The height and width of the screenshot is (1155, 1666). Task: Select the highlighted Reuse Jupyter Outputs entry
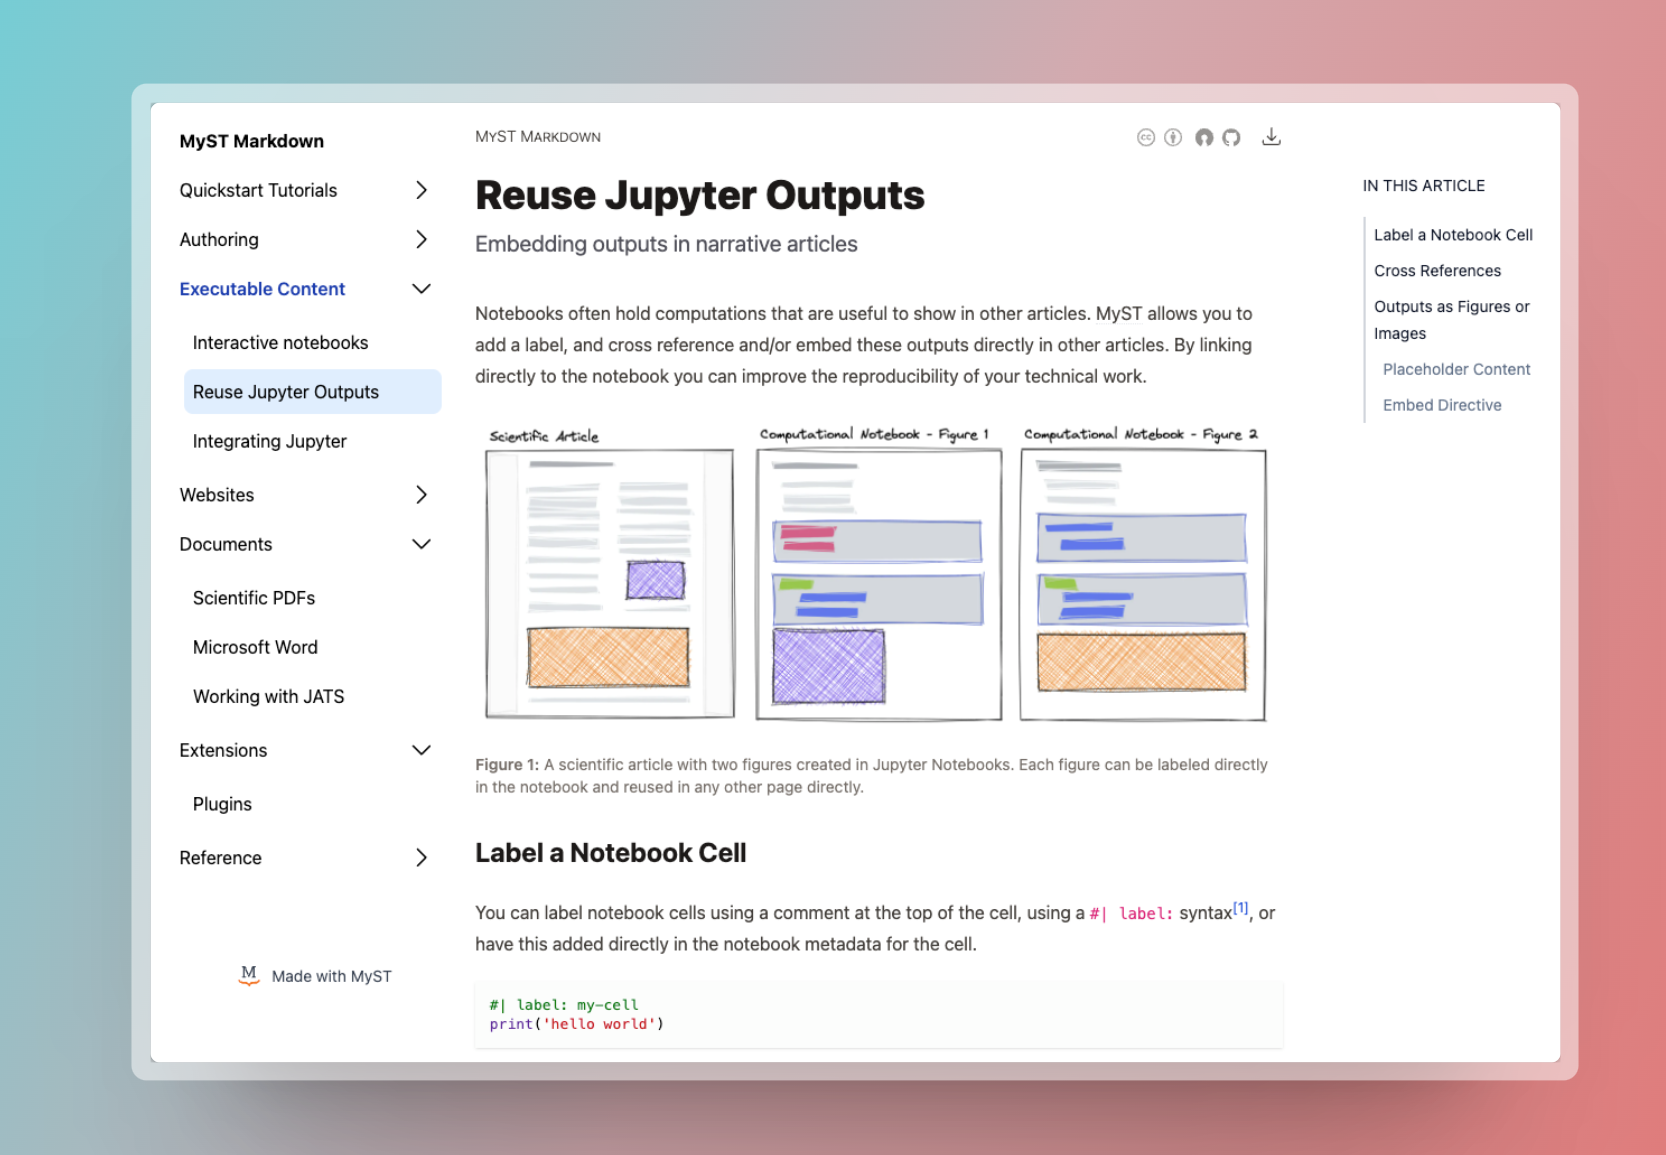285,391
